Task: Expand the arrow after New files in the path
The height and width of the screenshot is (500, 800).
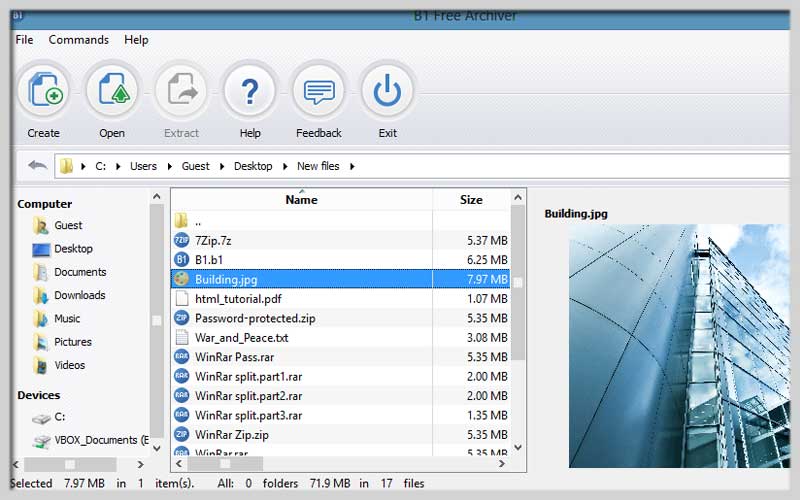Action: pyautogui.click(x=352, y=166)
